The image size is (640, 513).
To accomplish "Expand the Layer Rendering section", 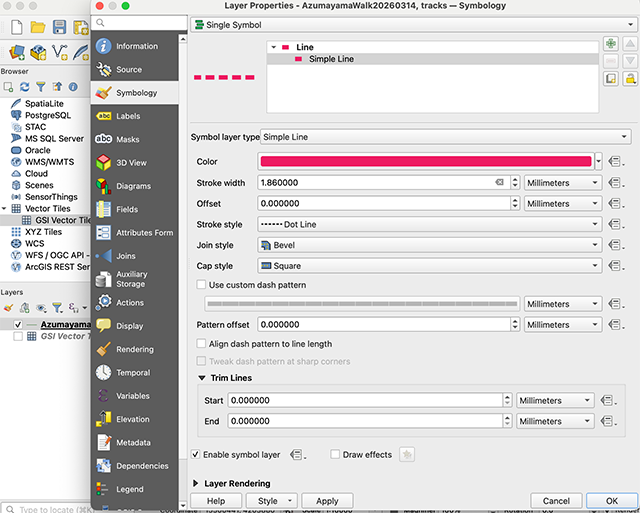I will tap(196, 483).
